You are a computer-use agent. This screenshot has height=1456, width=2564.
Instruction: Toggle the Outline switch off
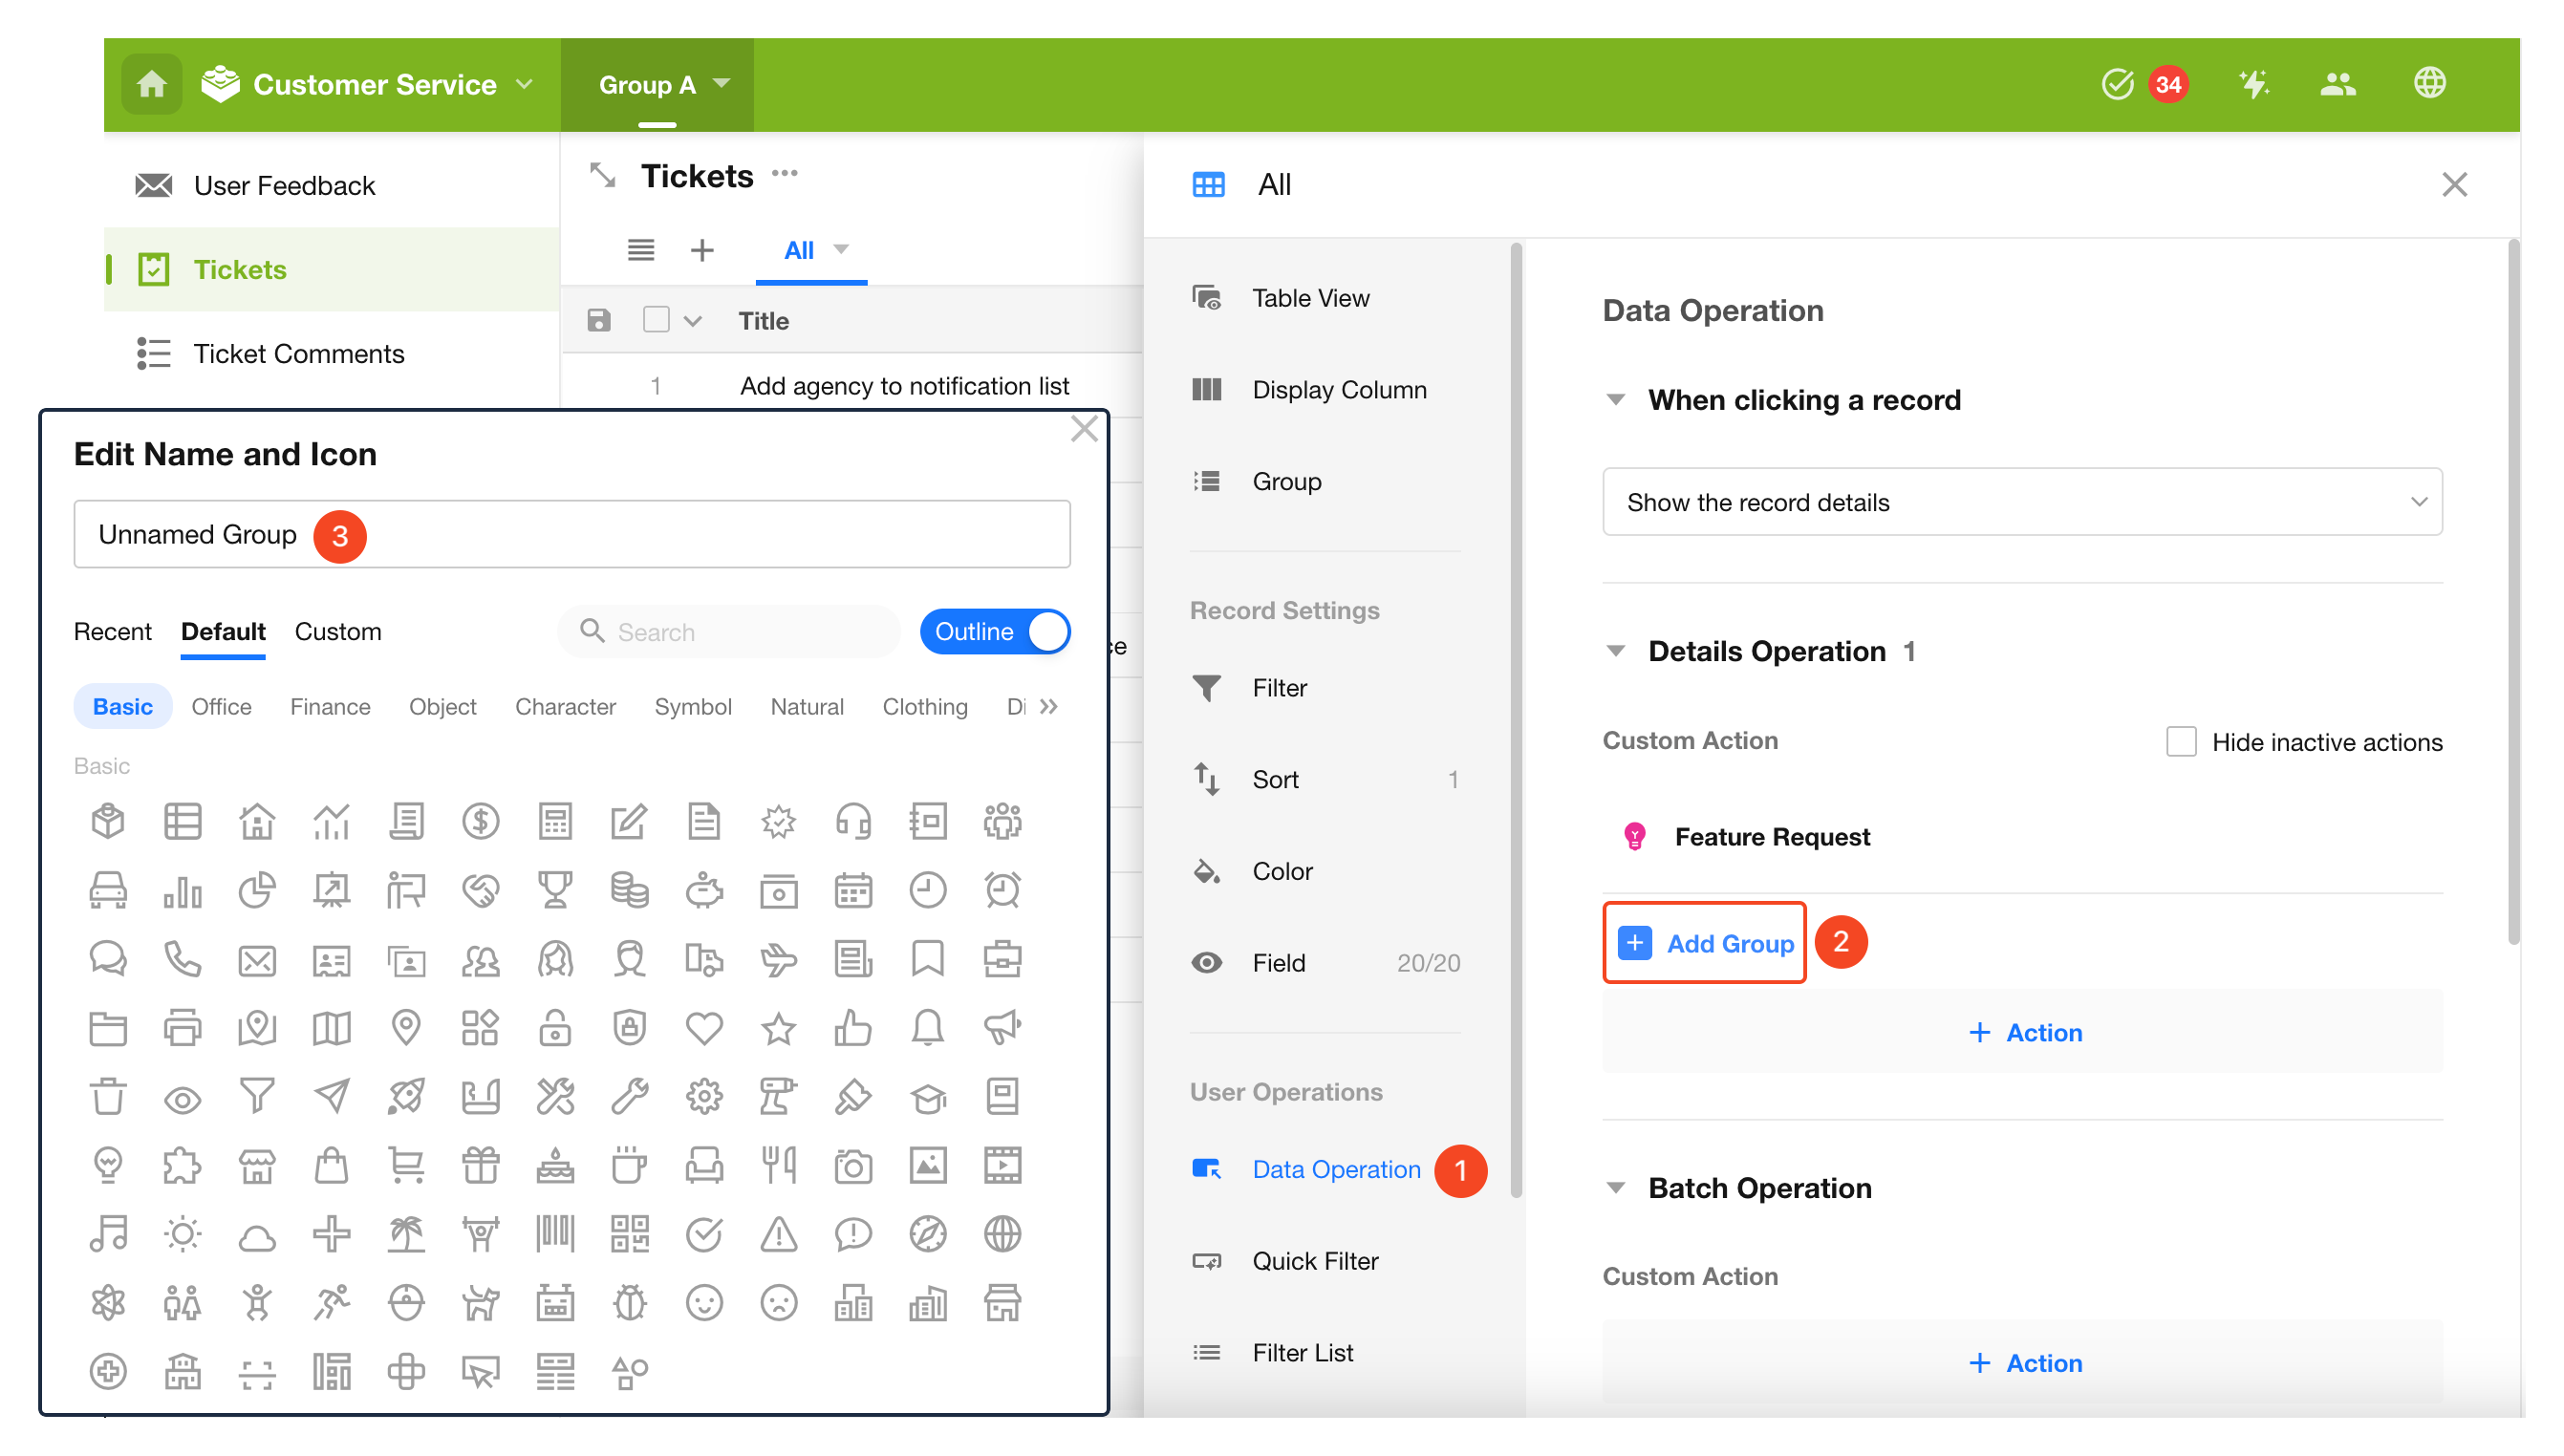[x=995, y=632]
